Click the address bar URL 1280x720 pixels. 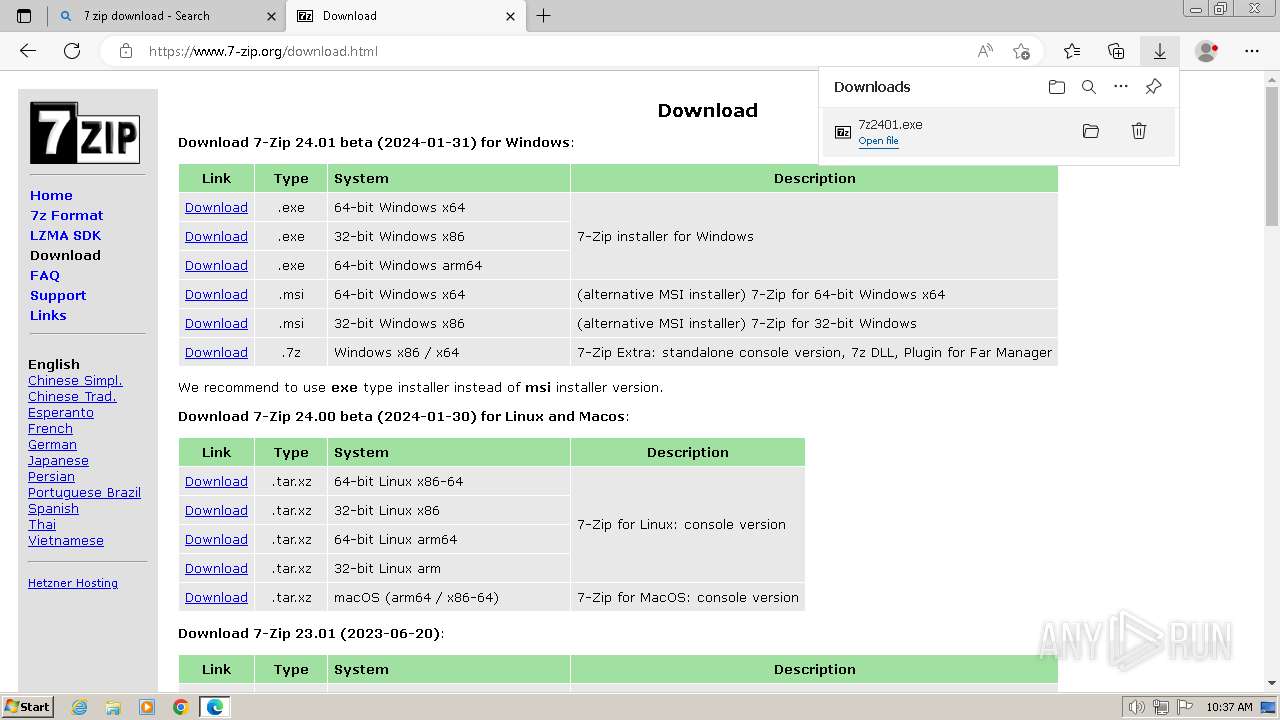[263, 51]
